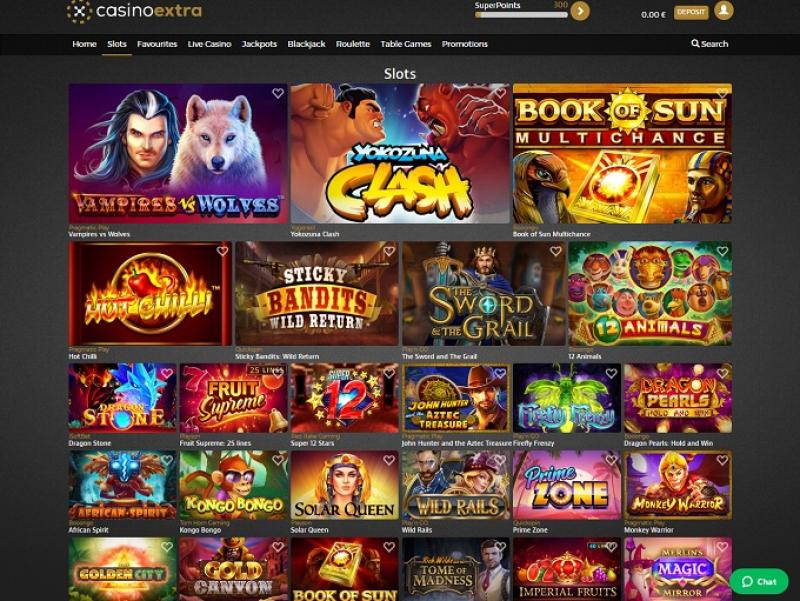Click the DEPOSIT button
Viewport: 800px width, 601px height.
tap(691, 12)
